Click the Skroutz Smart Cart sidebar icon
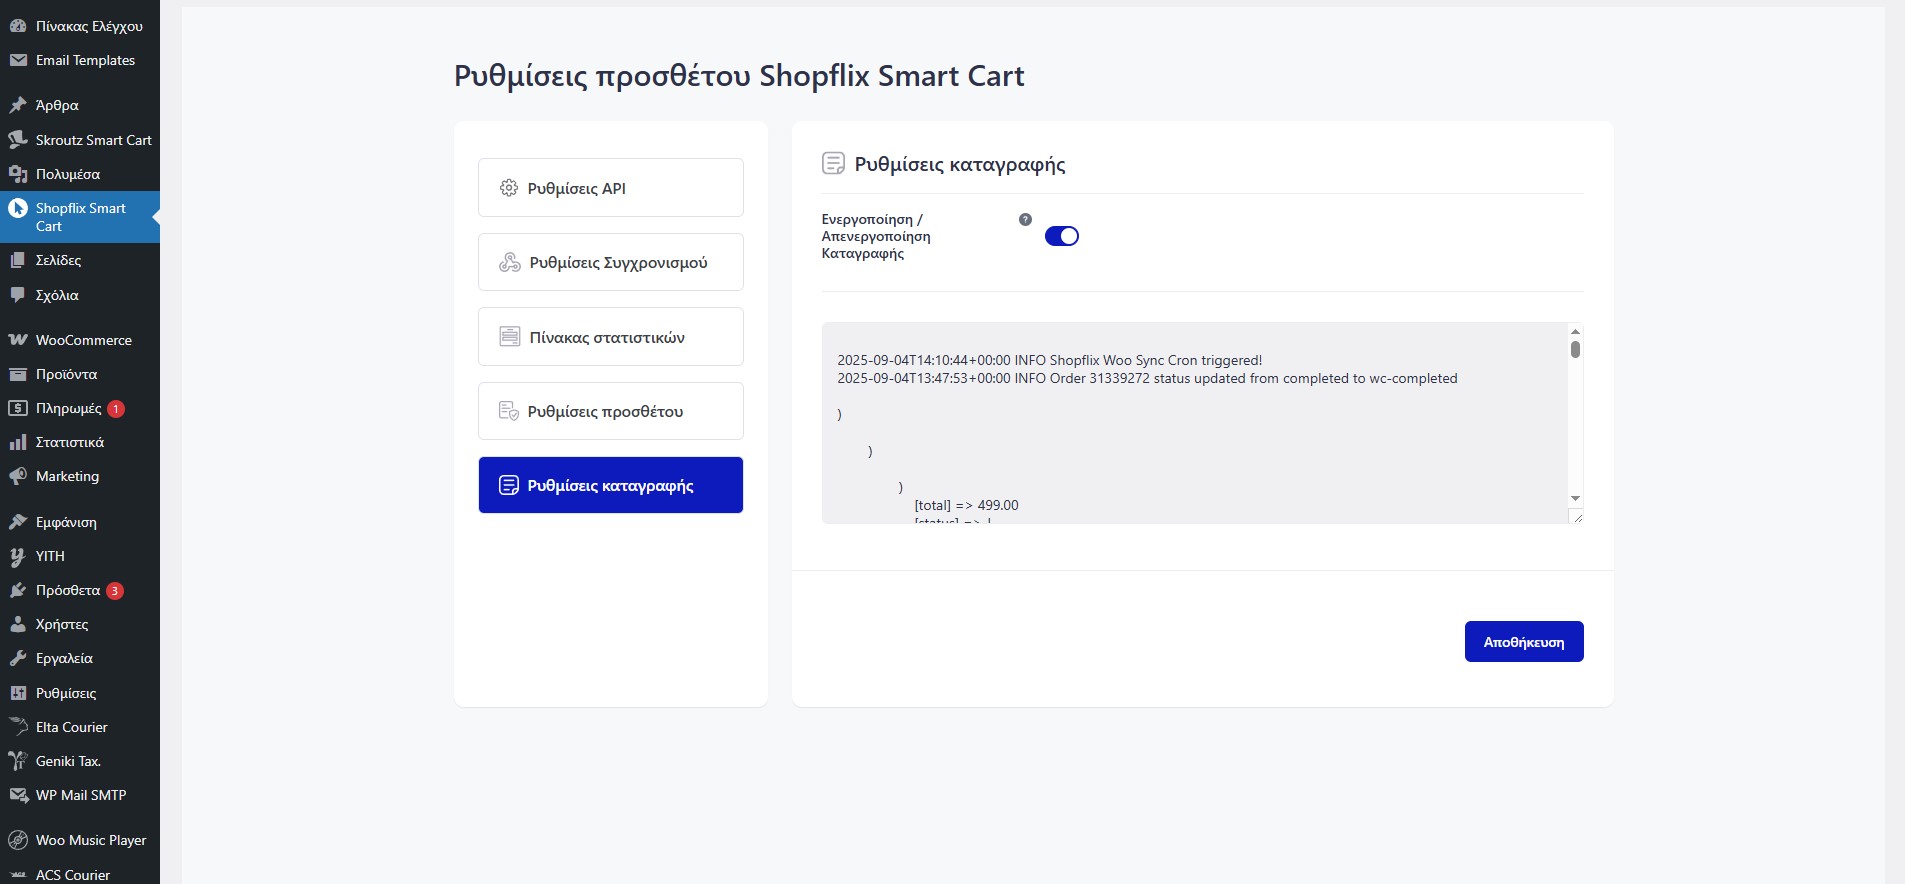 (18, 140)
